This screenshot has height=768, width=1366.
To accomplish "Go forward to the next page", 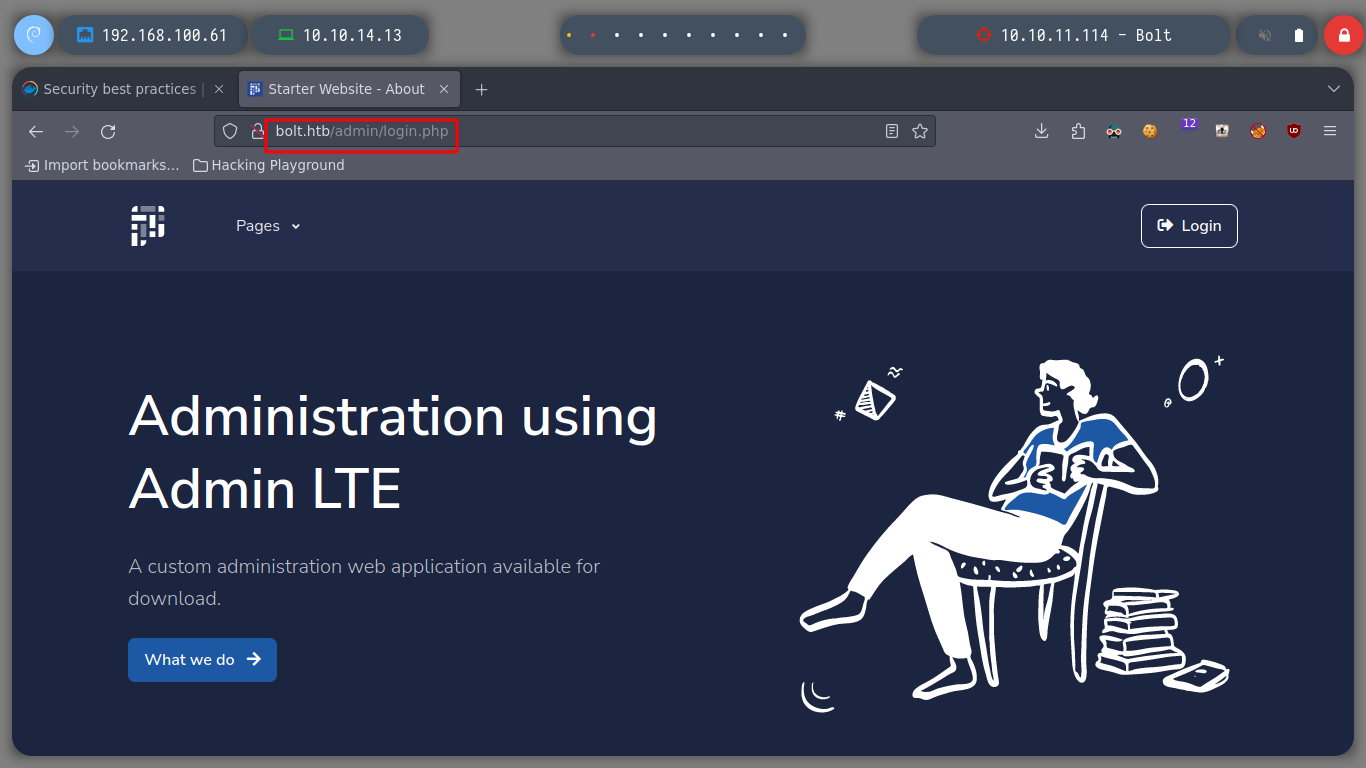I will tap(72, 131).
